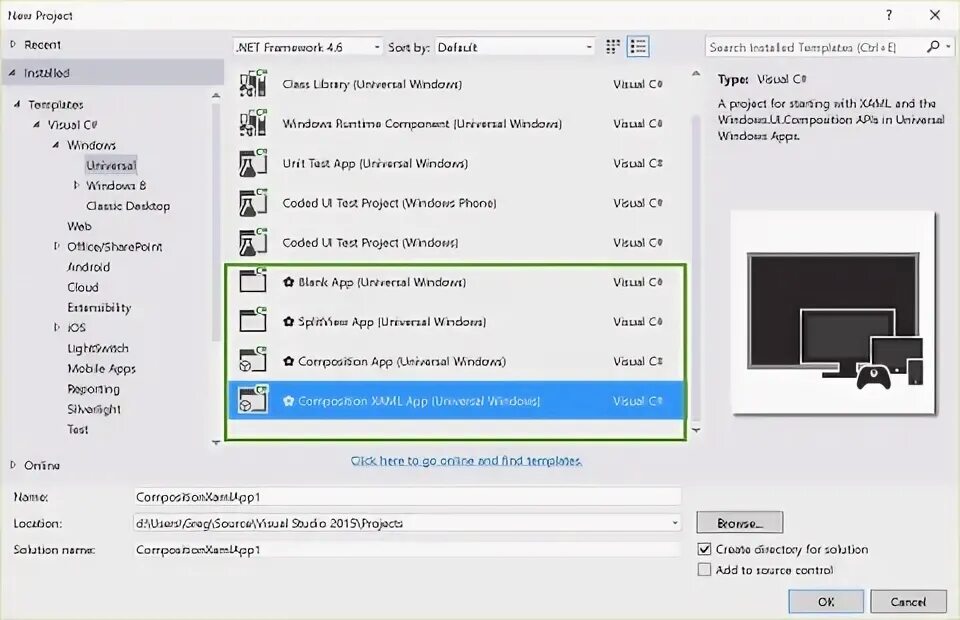
Task: Switch templates to small icons view
Action: [613, 46]
